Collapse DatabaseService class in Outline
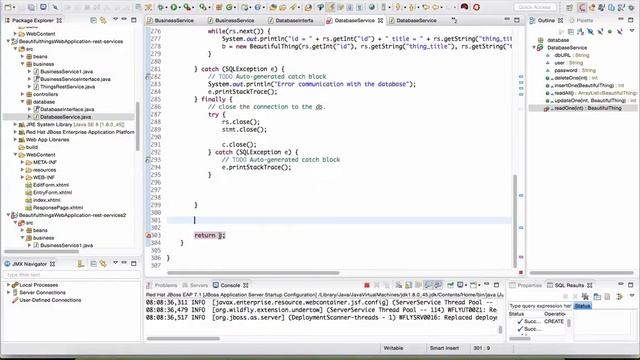The height and width of the screenshot is (360, 640). click(x=534, y=48)
